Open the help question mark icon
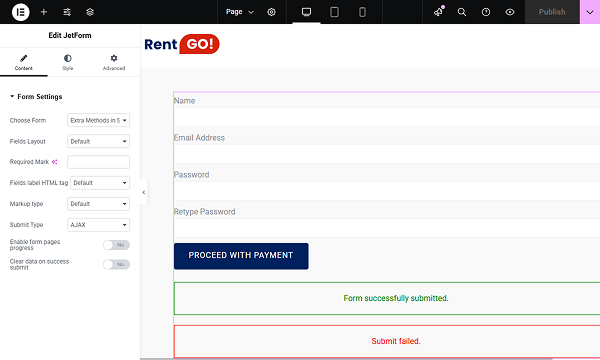 [x=486, y=12]
